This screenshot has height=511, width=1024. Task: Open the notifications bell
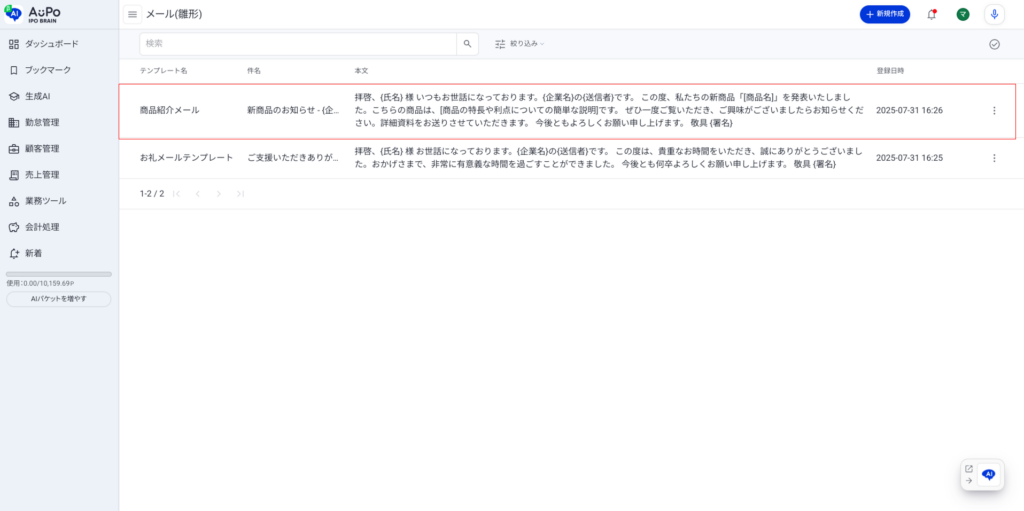click(932, 14)
